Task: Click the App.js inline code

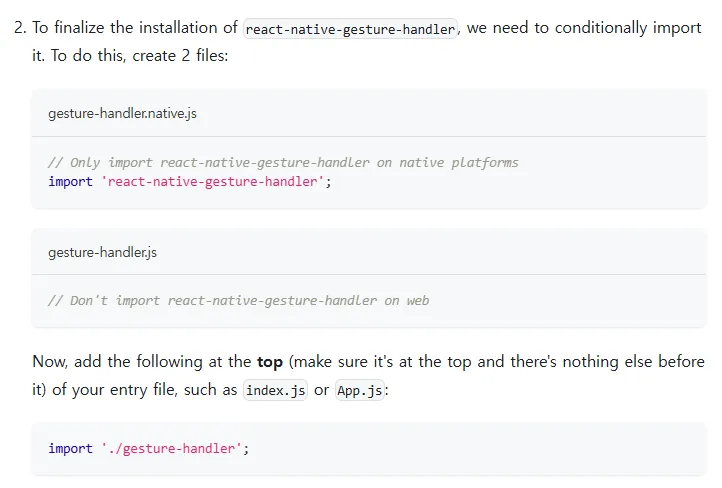Action: coord(360,390)
